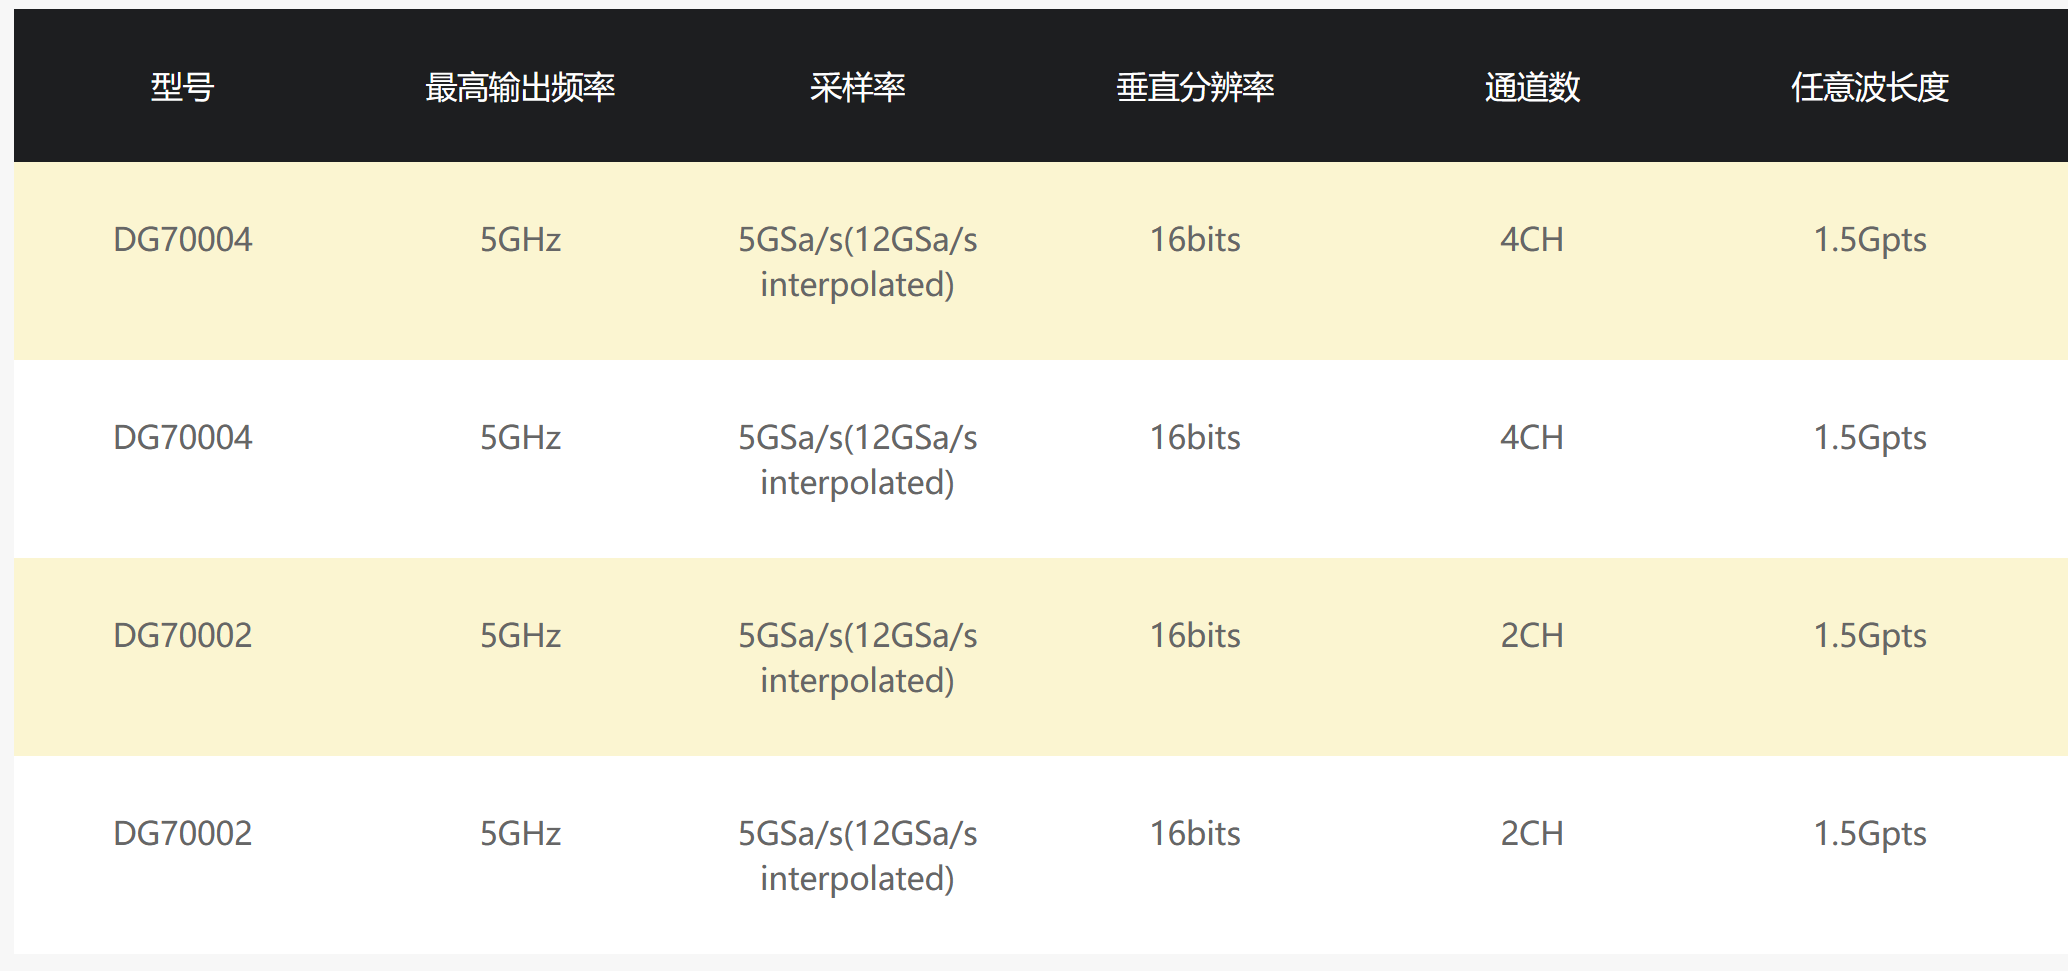Select the 采样率 header cell

tap(857, 88)
